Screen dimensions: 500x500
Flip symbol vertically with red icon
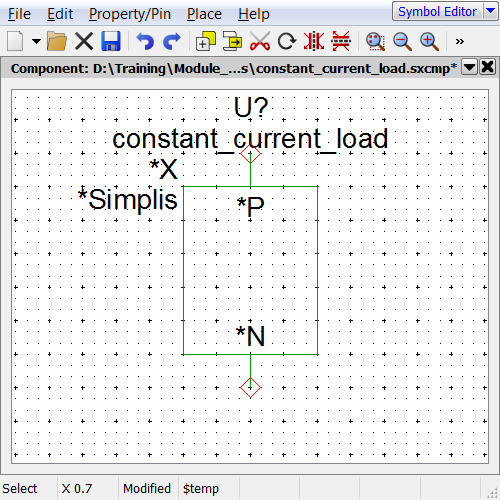(341, 41)
